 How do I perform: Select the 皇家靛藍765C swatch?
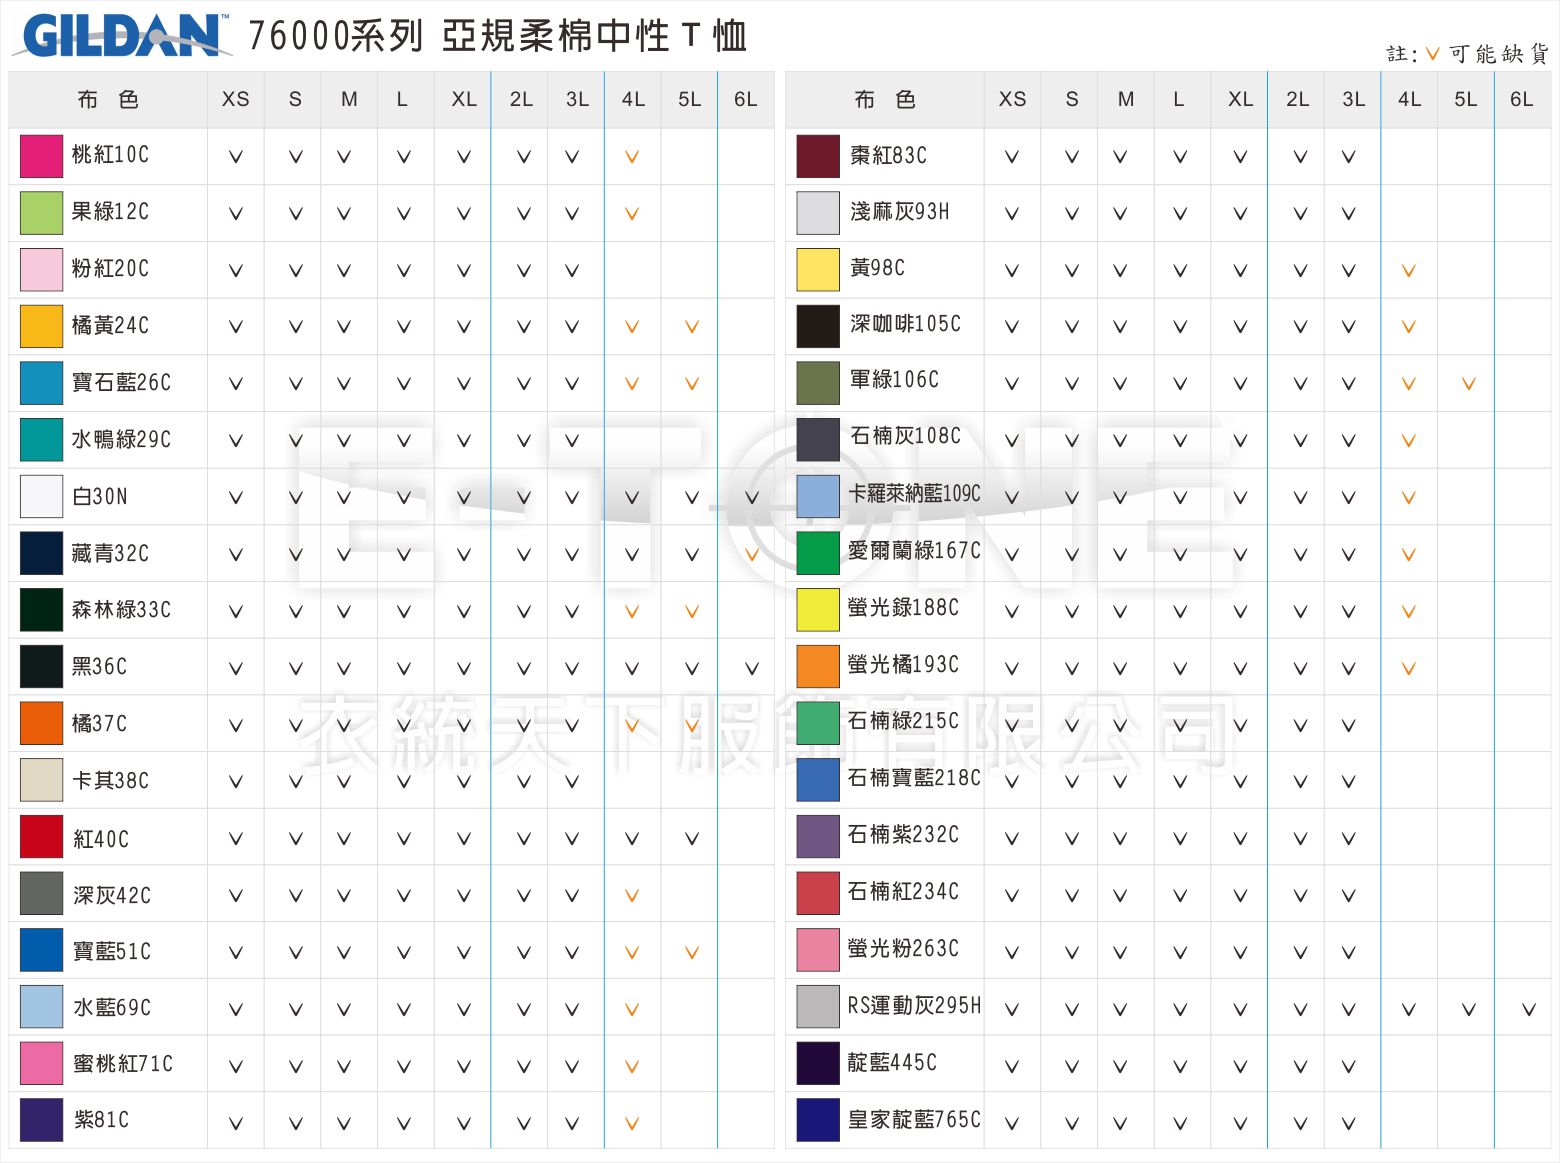click(x=818, y=1120)
